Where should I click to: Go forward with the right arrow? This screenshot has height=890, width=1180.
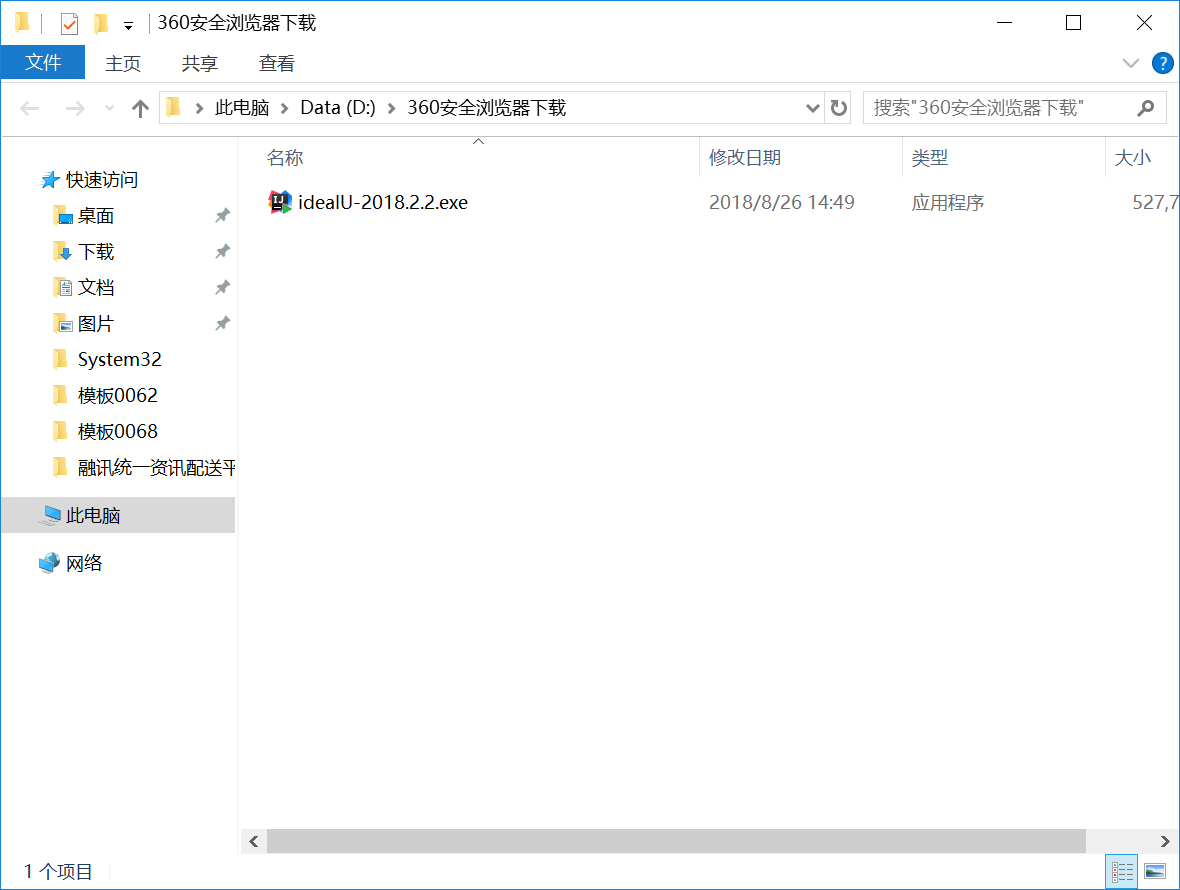[75, 109]
